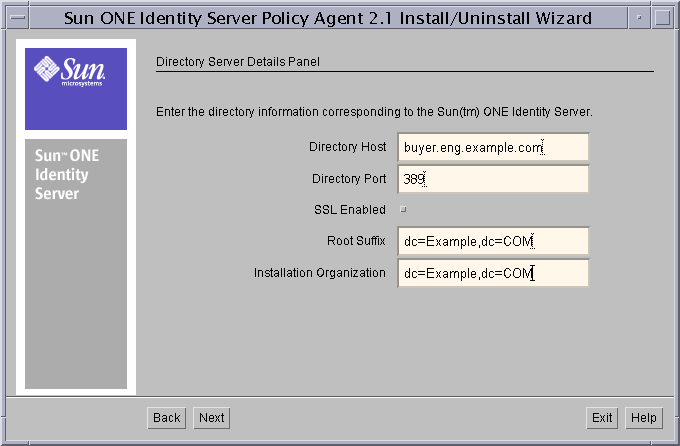Click the Installation Organization input field

[493, 273]
